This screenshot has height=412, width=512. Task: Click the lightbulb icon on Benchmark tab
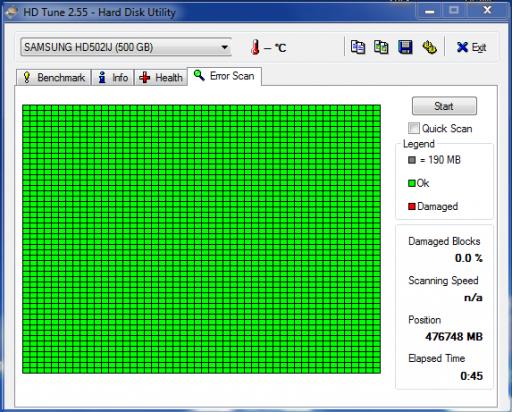point(27,77)
